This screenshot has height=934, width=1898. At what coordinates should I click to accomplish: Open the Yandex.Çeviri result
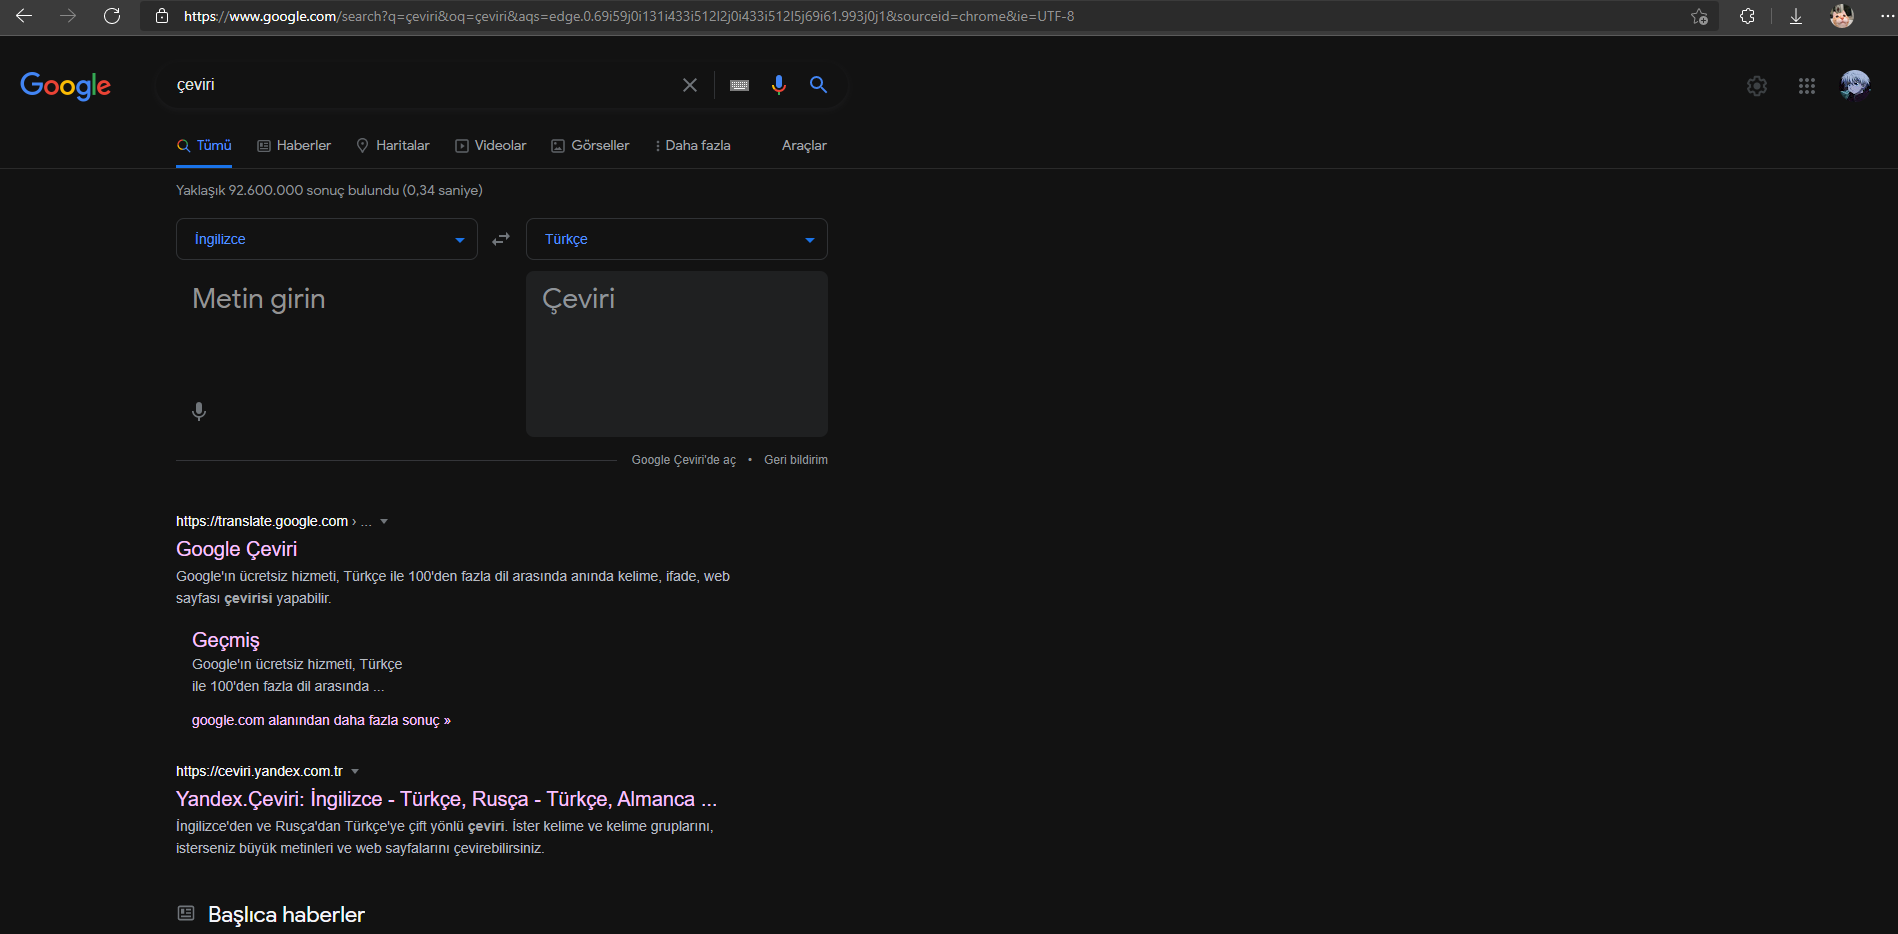coord(446,799)
